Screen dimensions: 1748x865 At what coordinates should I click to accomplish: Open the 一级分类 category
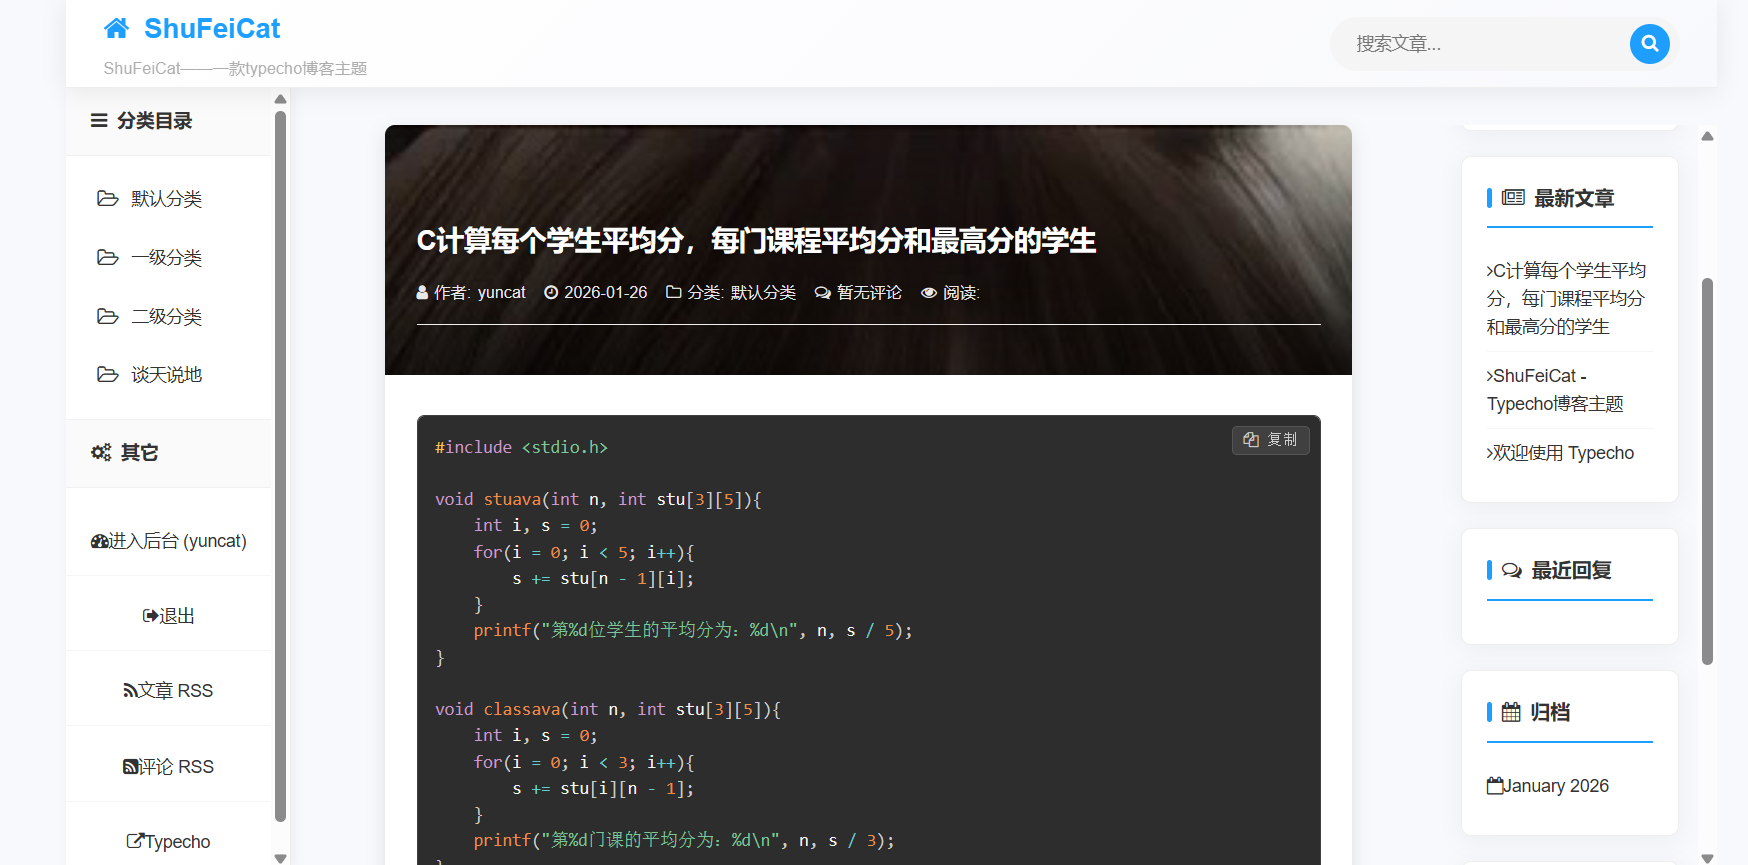[x=166, y=258]
